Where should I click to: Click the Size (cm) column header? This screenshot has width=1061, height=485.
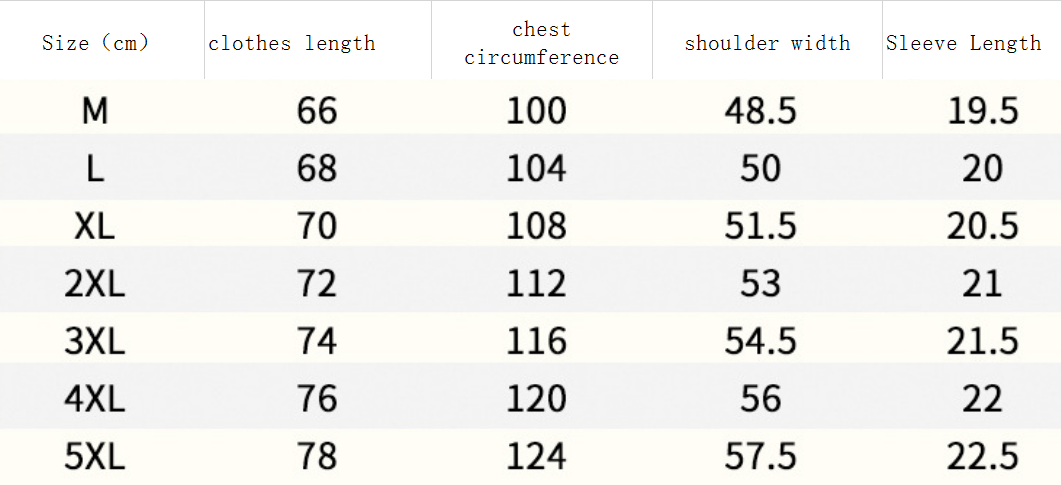coord(95,43)
